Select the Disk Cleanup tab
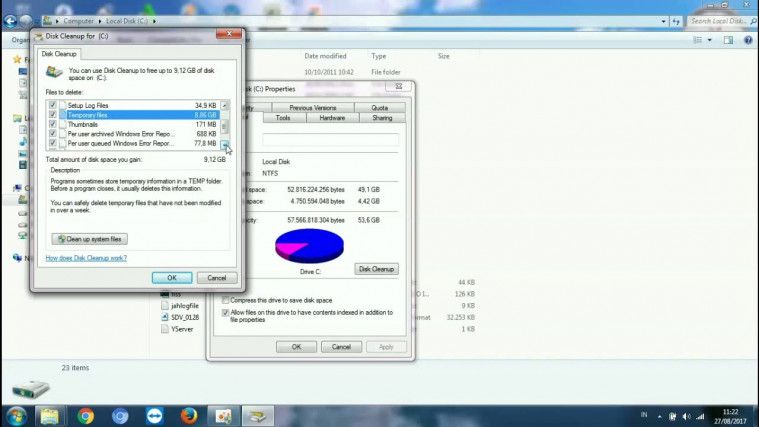 [x=59, y=54]
